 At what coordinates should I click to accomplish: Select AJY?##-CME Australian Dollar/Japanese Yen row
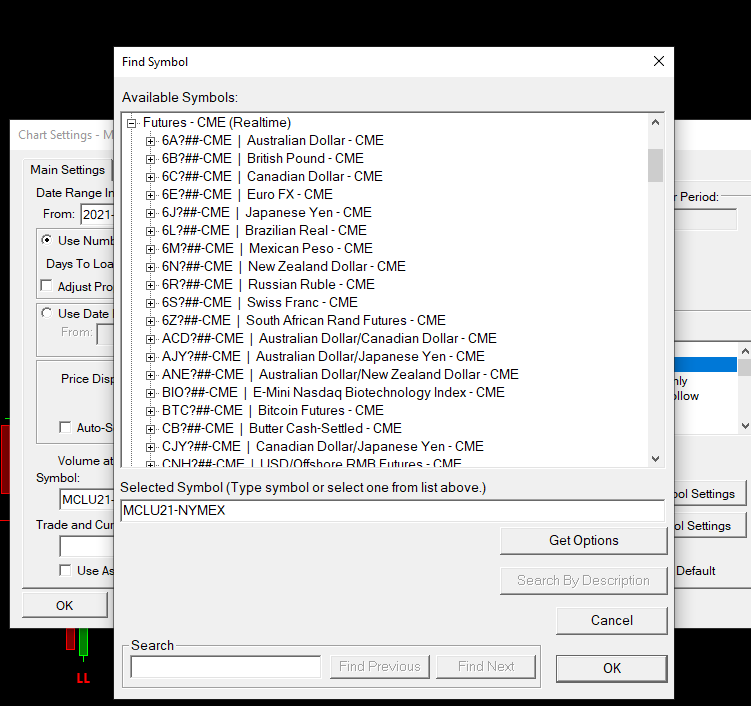point(323,356)
